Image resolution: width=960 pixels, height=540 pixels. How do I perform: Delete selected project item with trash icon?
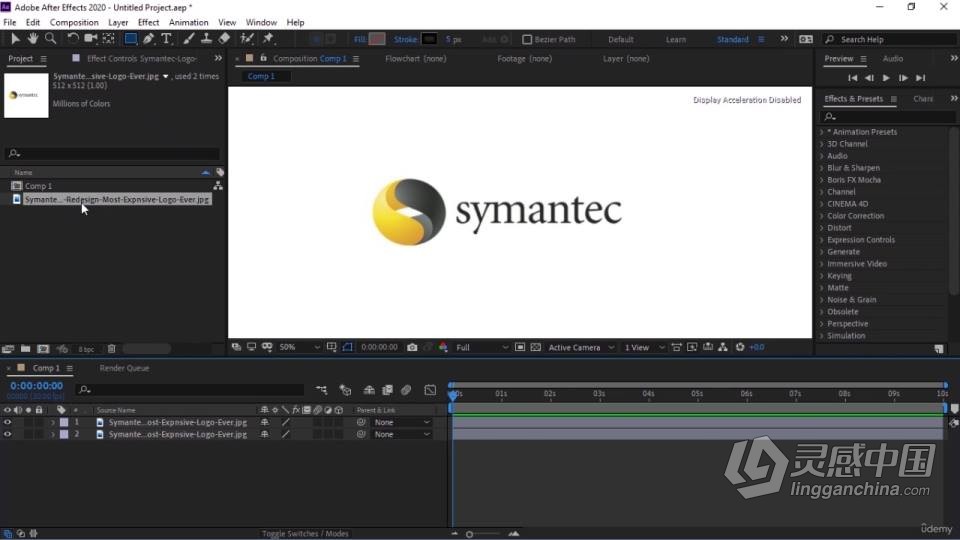[111, 349]
